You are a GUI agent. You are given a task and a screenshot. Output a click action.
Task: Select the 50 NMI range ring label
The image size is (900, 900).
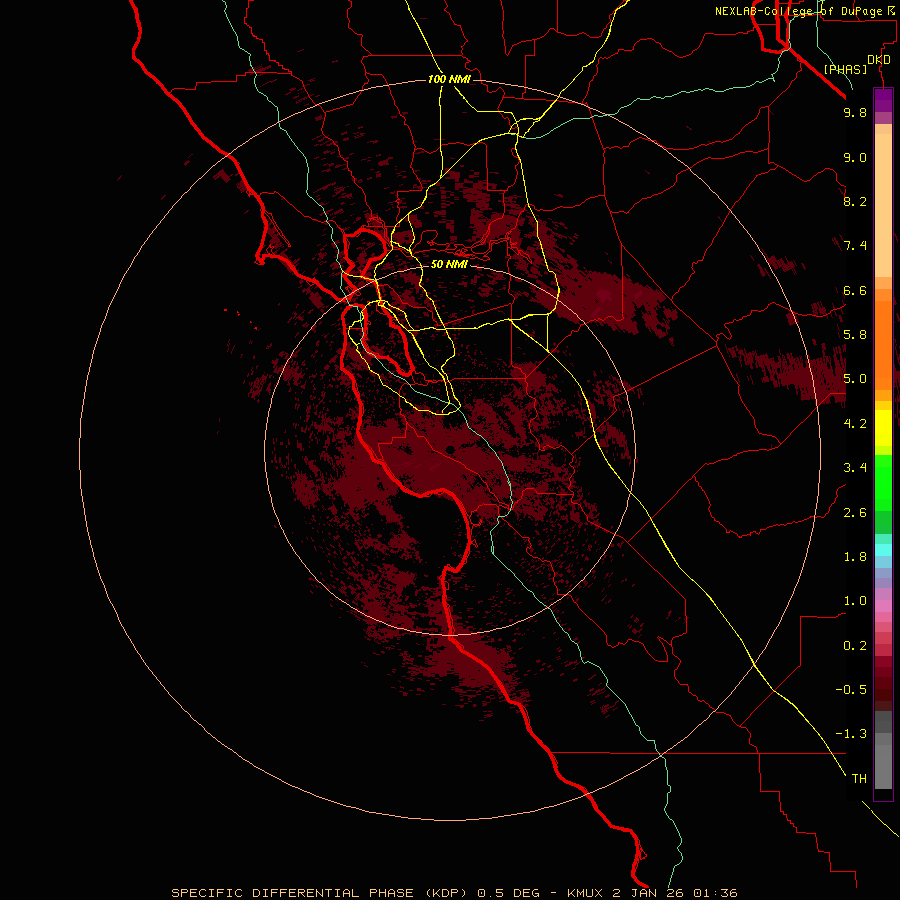[449, 264]
